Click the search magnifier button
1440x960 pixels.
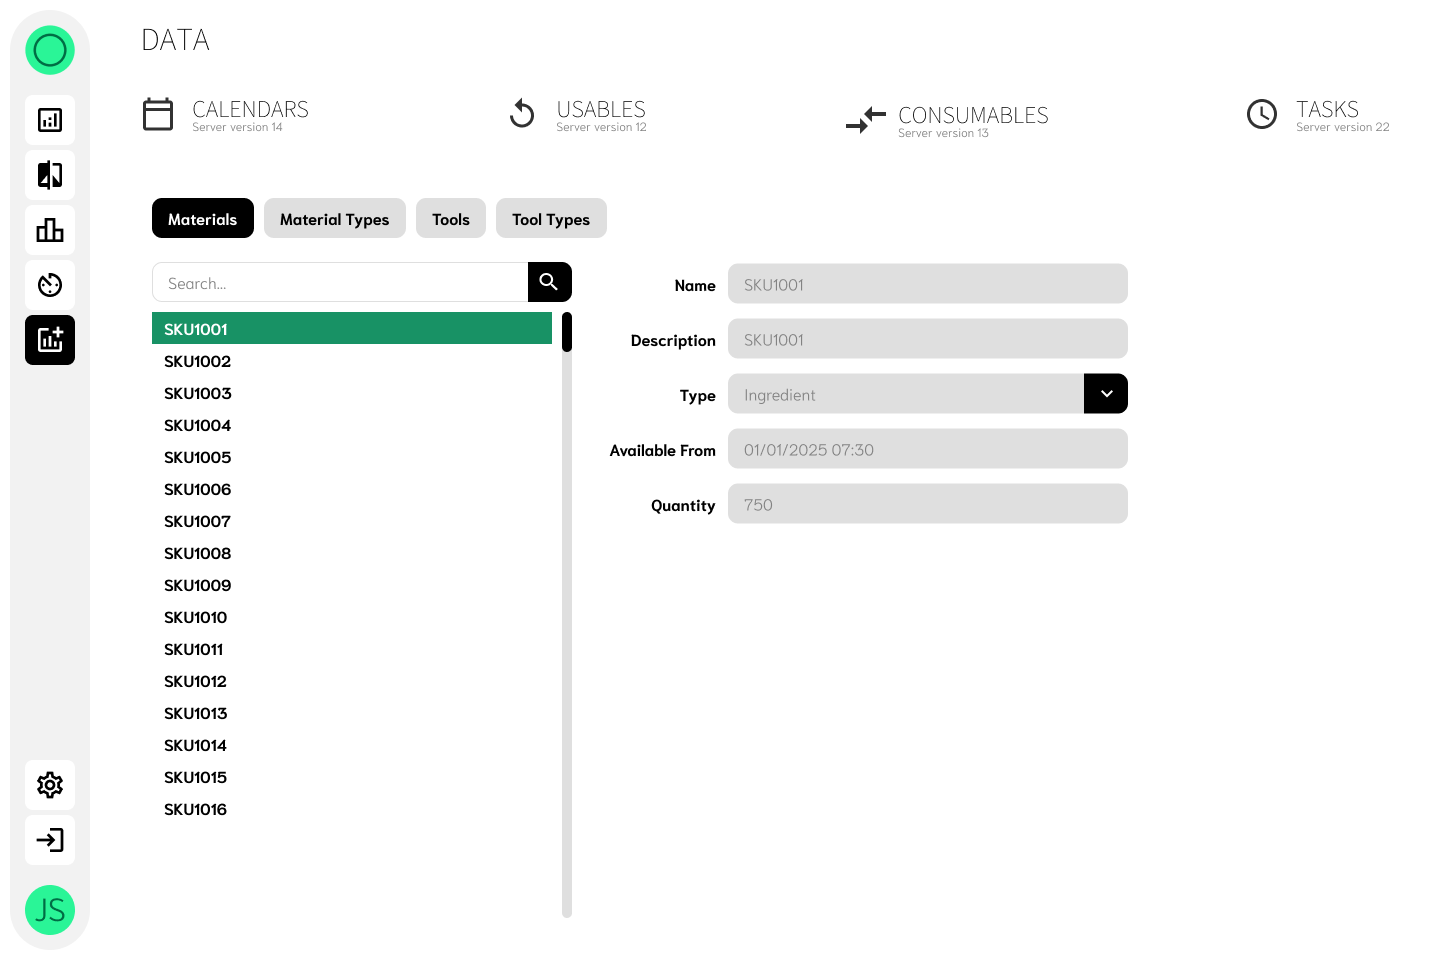click(549, 282)
